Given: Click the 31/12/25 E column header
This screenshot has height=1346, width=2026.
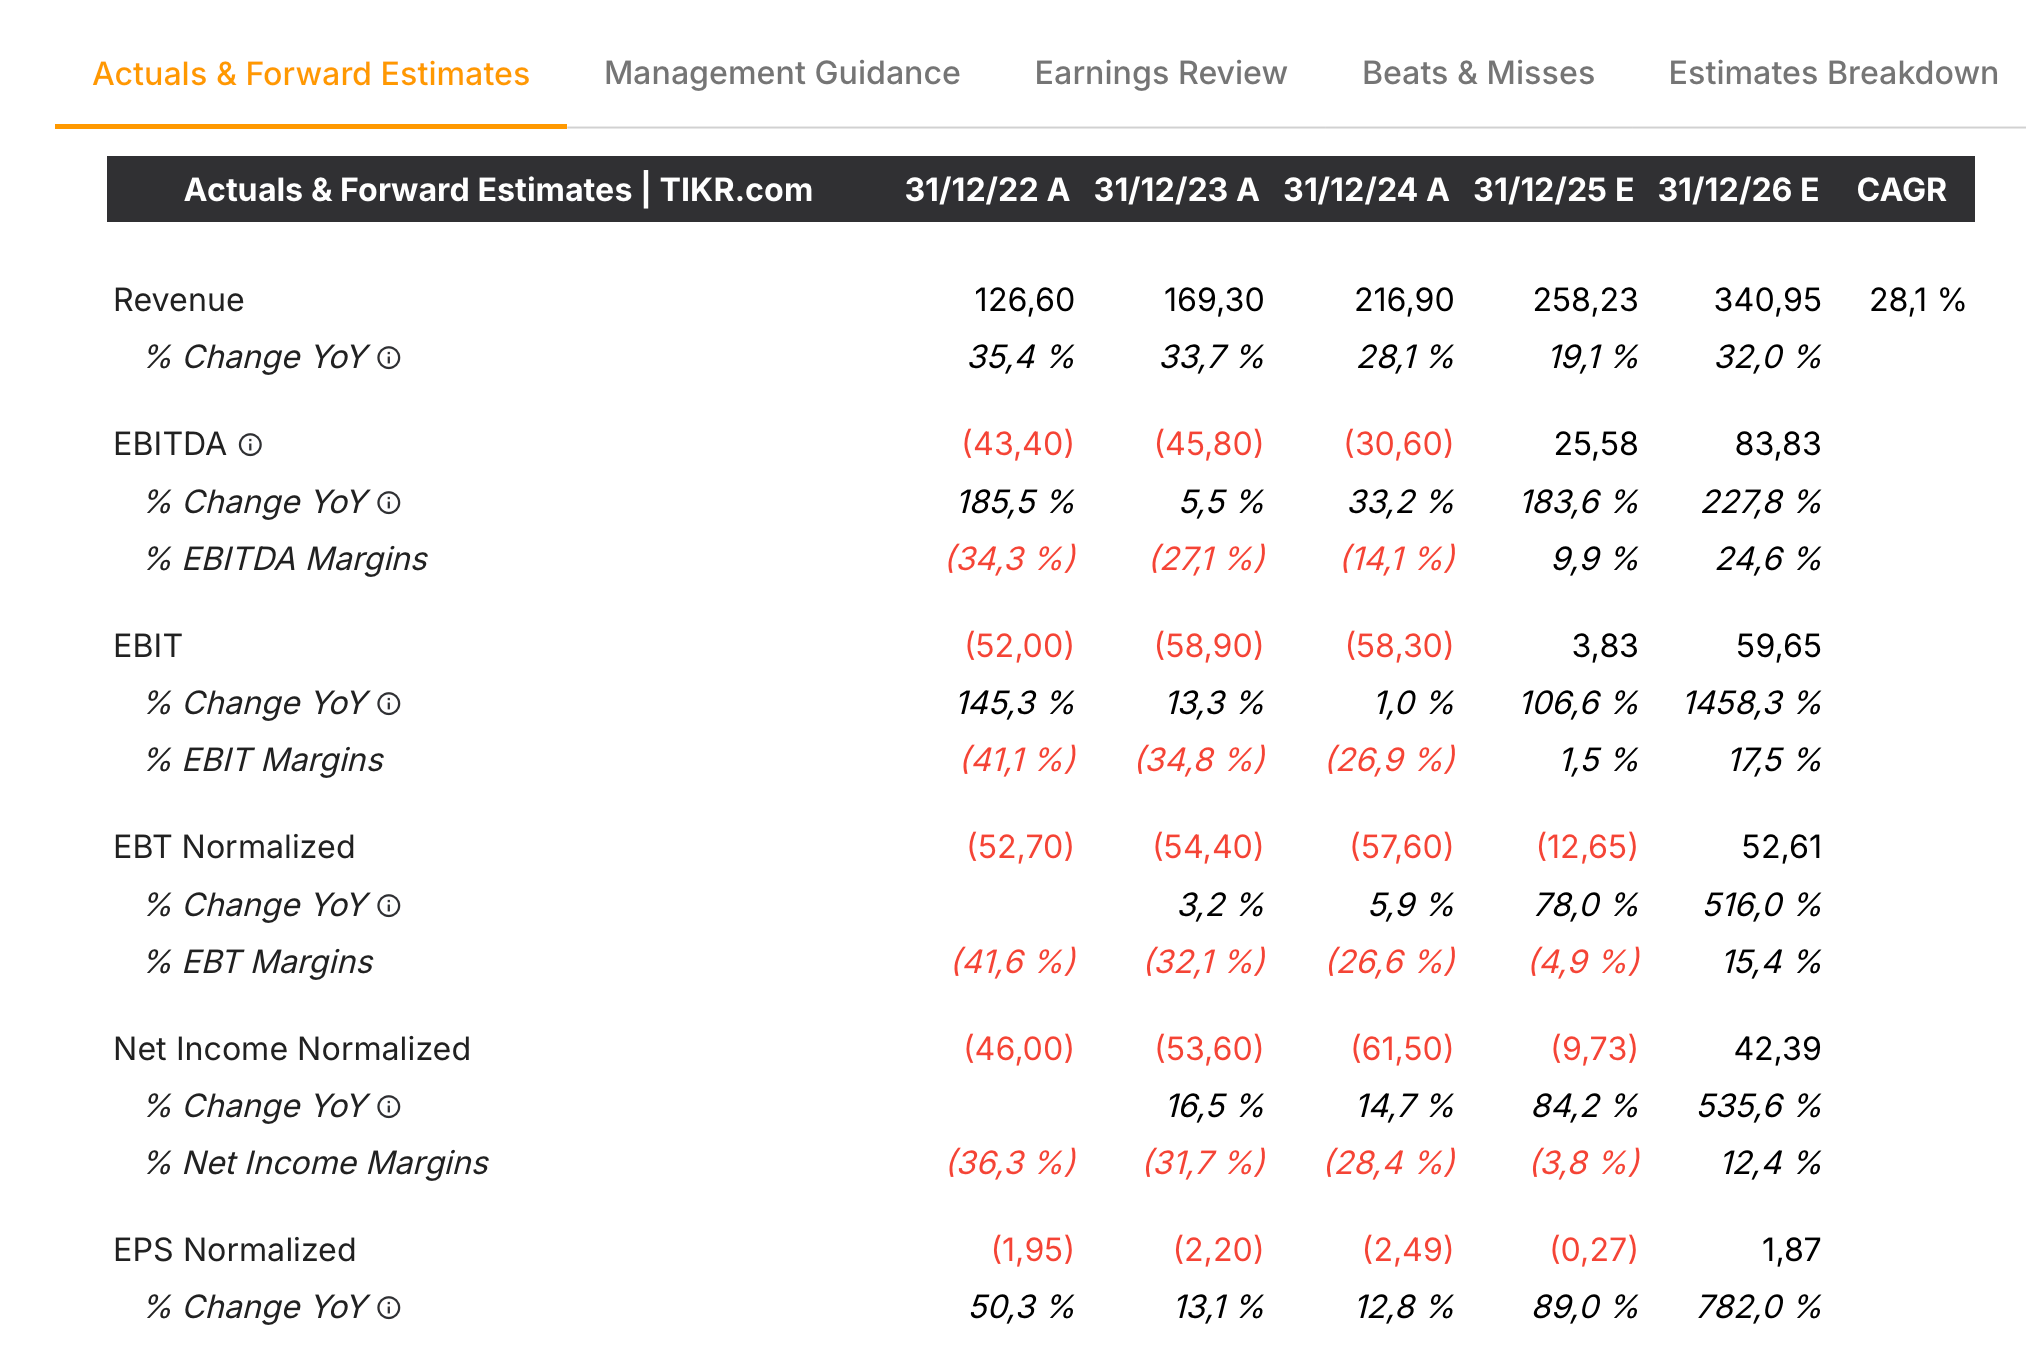Looking at the screenshot, I should coord(1553,189).
